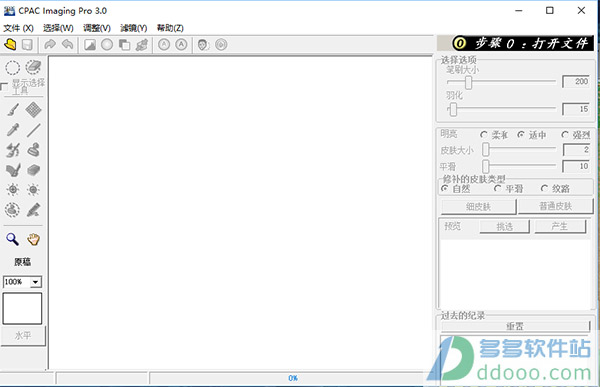Select the rubber stamp tool

(33, 150)
